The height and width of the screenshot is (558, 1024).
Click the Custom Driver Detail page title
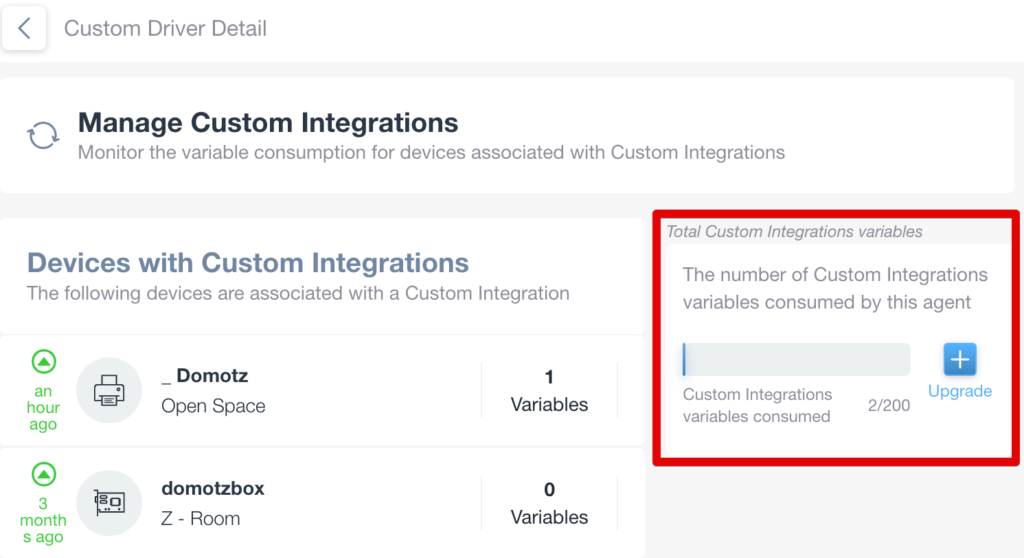pyautogui.click(x=165, y=28)
